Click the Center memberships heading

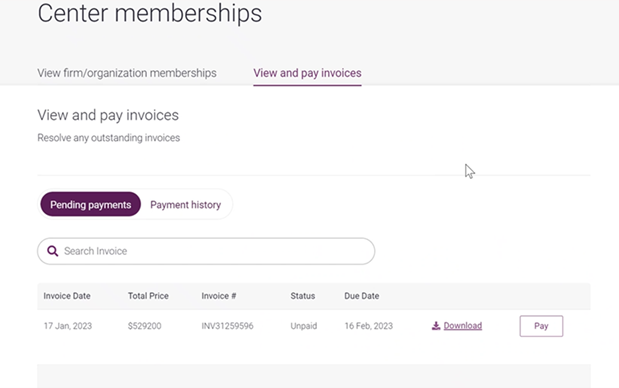pyautogui.click(x=150, y=13)
